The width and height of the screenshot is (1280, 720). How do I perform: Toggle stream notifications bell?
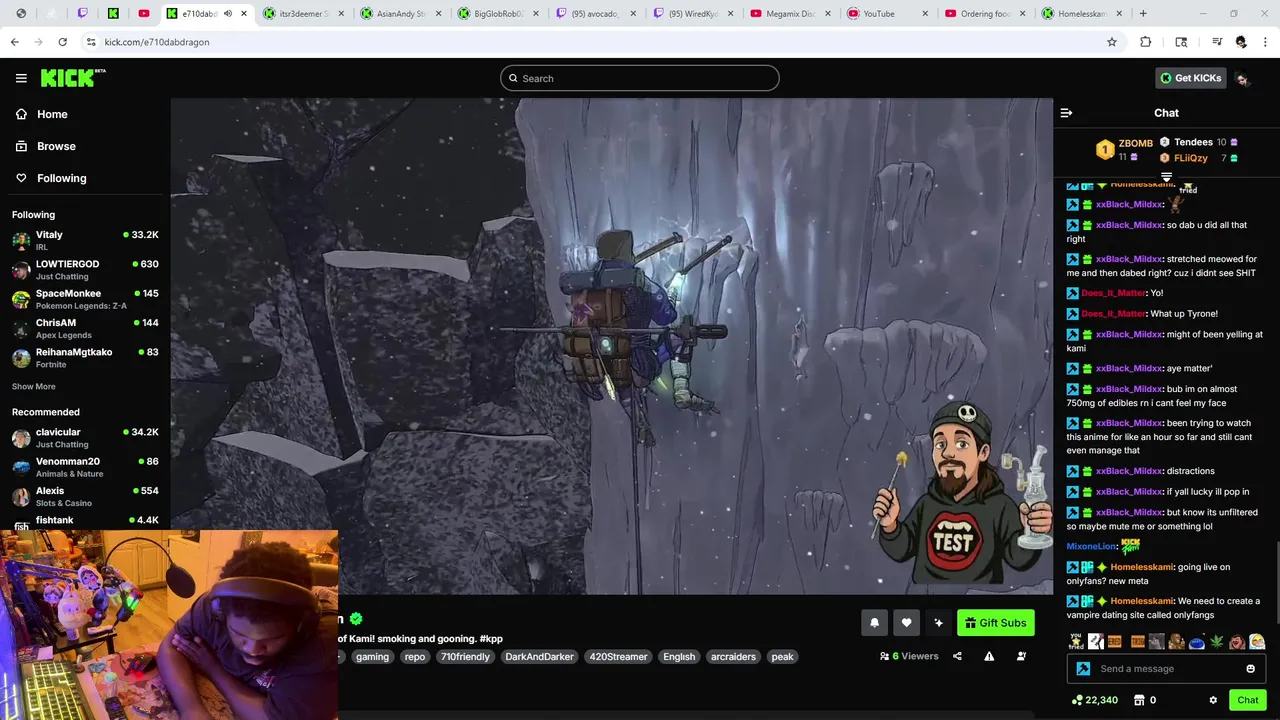tap(874, 623)
